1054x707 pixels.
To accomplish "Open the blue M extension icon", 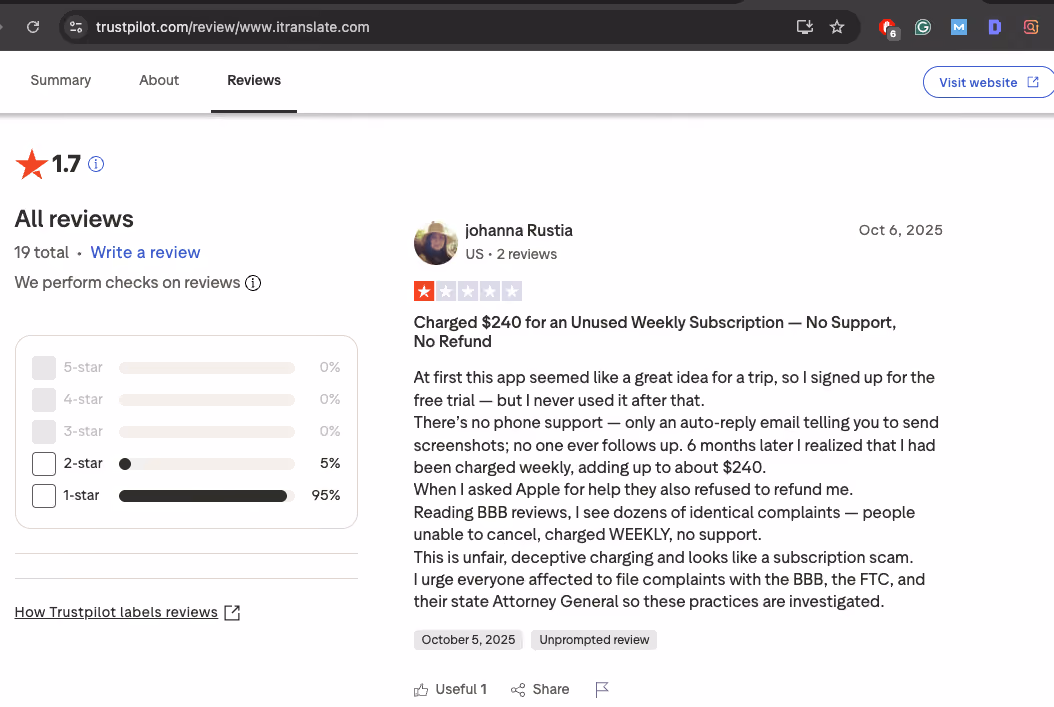I will pos(959,27).
